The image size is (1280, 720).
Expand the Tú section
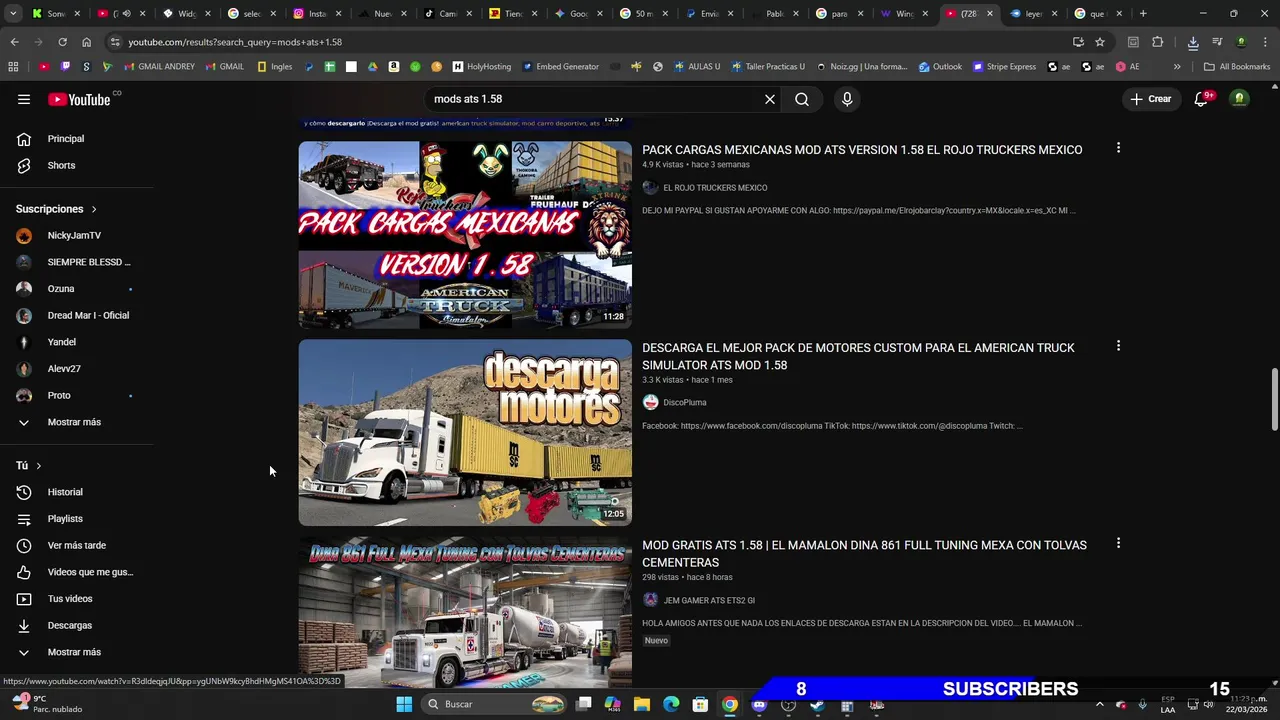(29, 466)
